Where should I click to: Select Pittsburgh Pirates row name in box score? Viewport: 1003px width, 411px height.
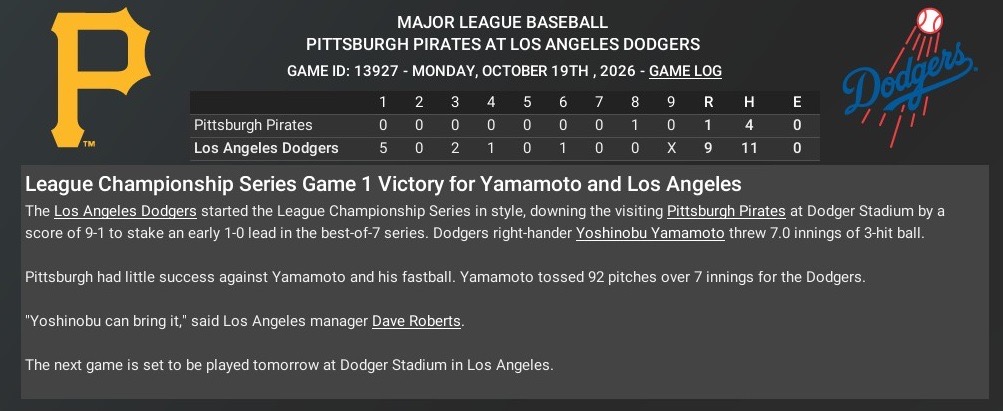pos(253,125)
